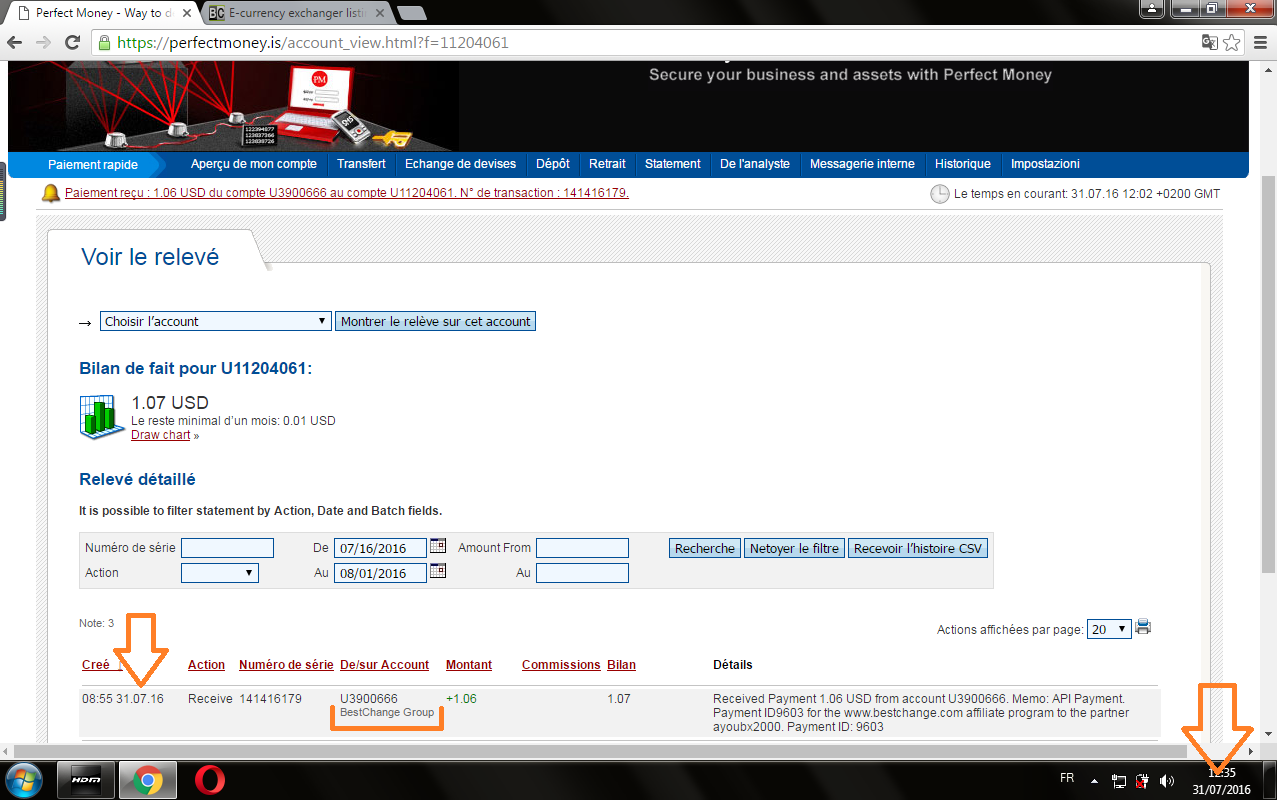Open De l'analyste menu item
Image resolution: width=1277 pixels, height=802 pixels.
[755, 164]
